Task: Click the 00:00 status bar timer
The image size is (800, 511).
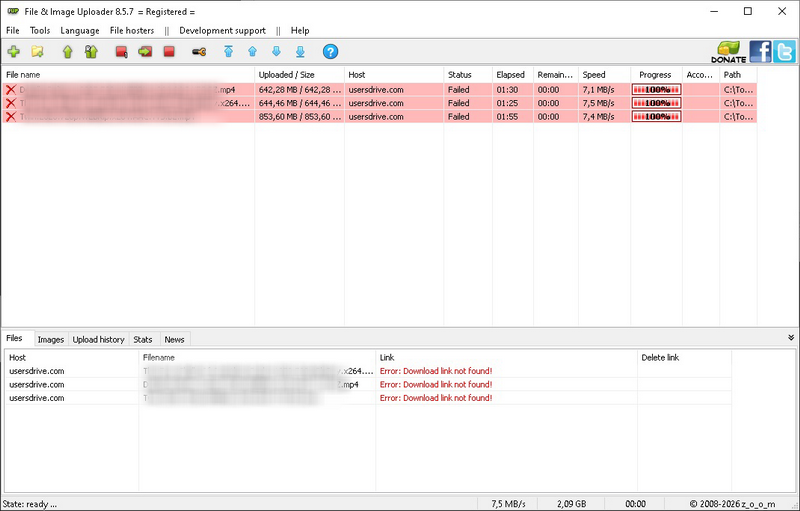Action: pos(635,504)
